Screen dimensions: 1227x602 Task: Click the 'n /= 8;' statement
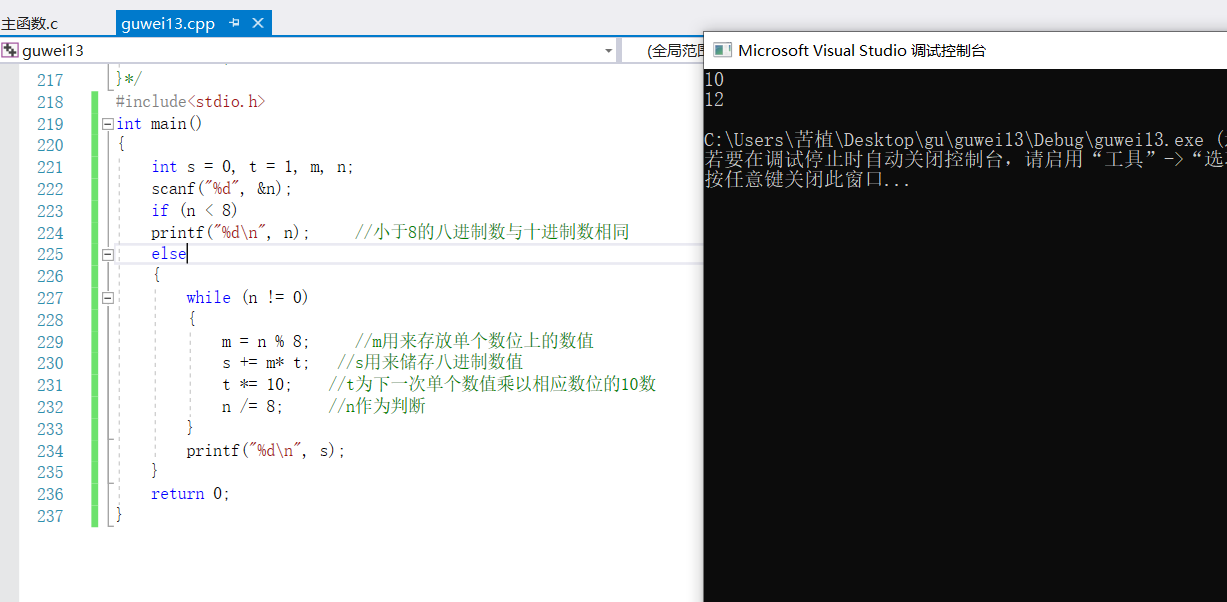pyautogui.click(x=253, y=407)
